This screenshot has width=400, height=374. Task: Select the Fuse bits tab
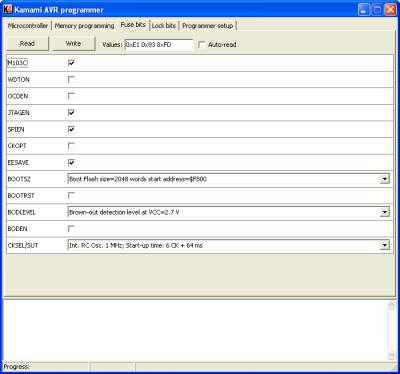tap(133, 25)
